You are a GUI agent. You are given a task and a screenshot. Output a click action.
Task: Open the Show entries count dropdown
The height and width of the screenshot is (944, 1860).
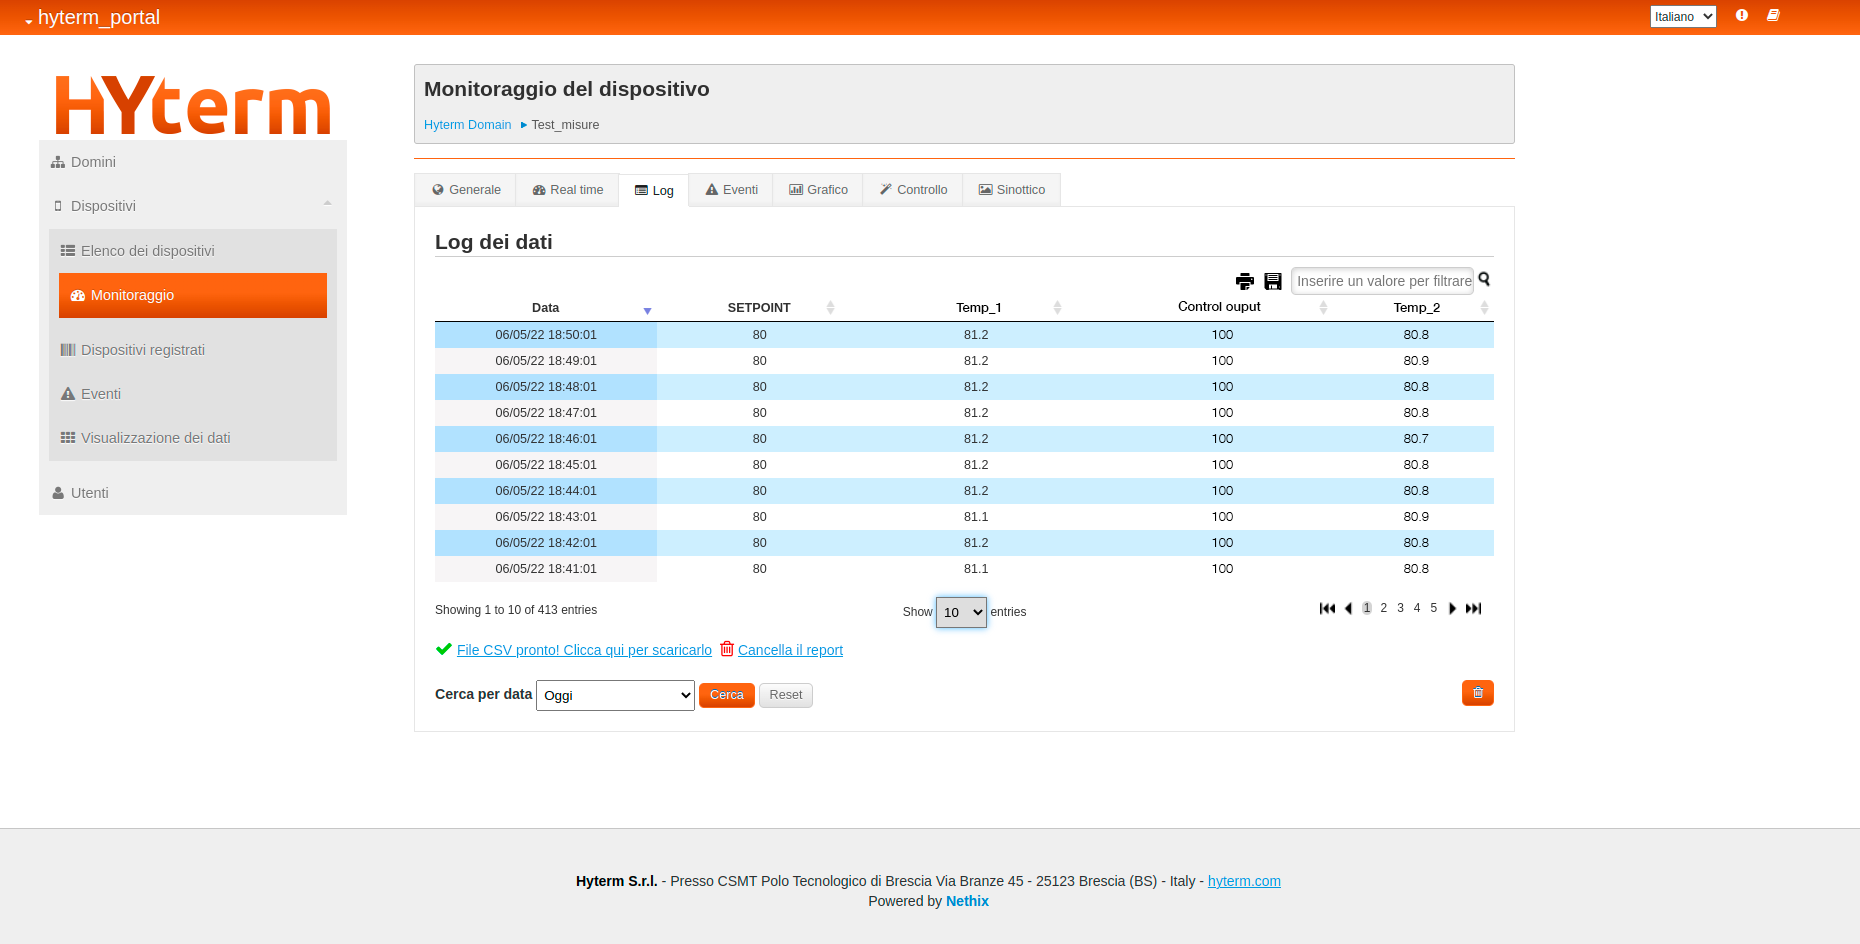(x=961, y=612)
